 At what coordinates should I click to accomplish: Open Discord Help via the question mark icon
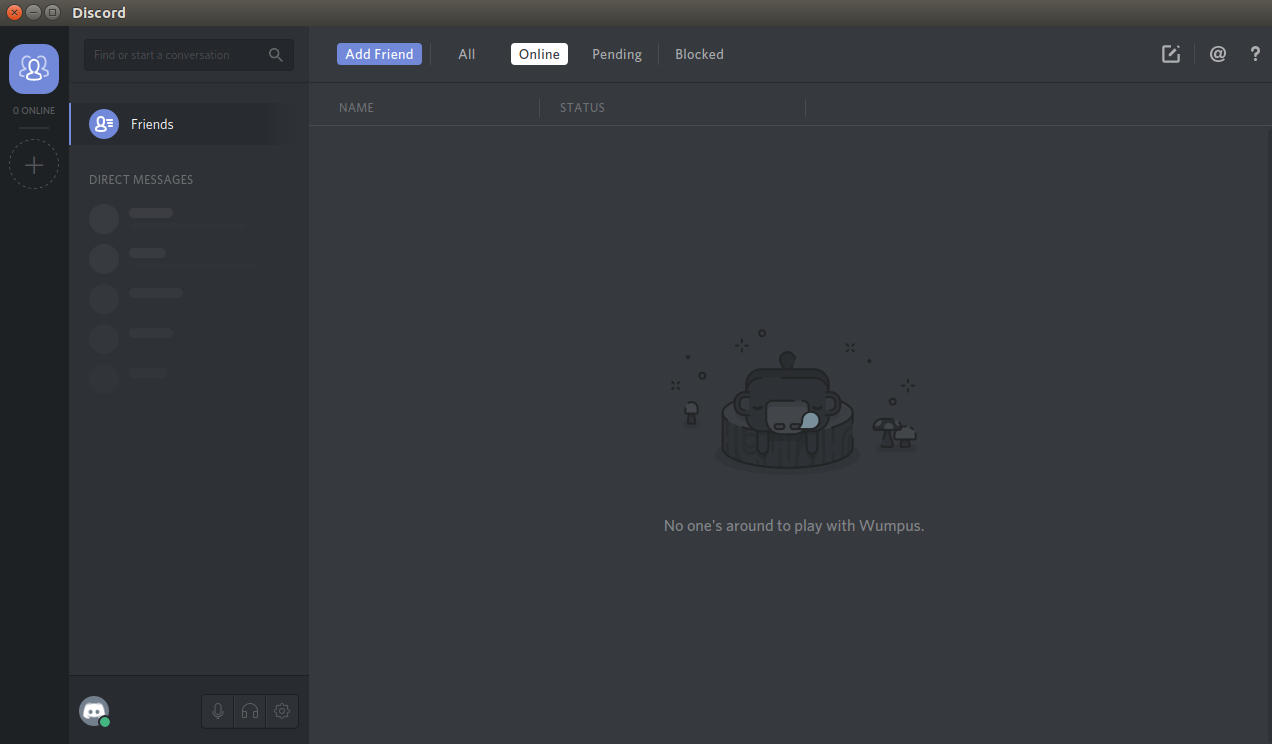pos(1255,54)
